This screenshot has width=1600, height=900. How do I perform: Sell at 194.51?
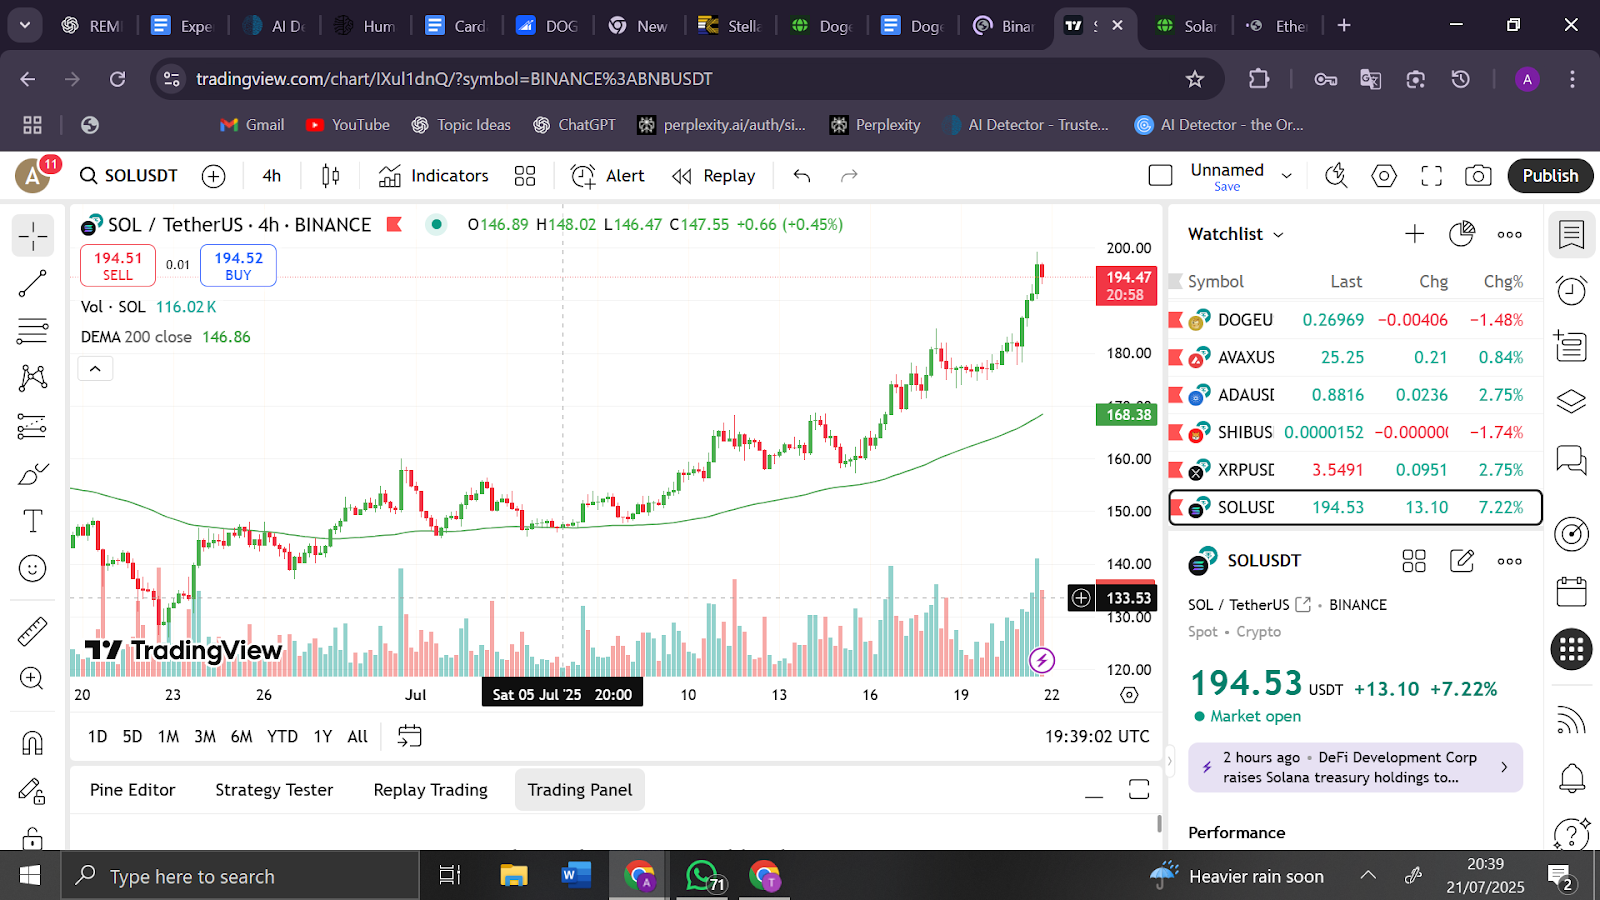118,266
